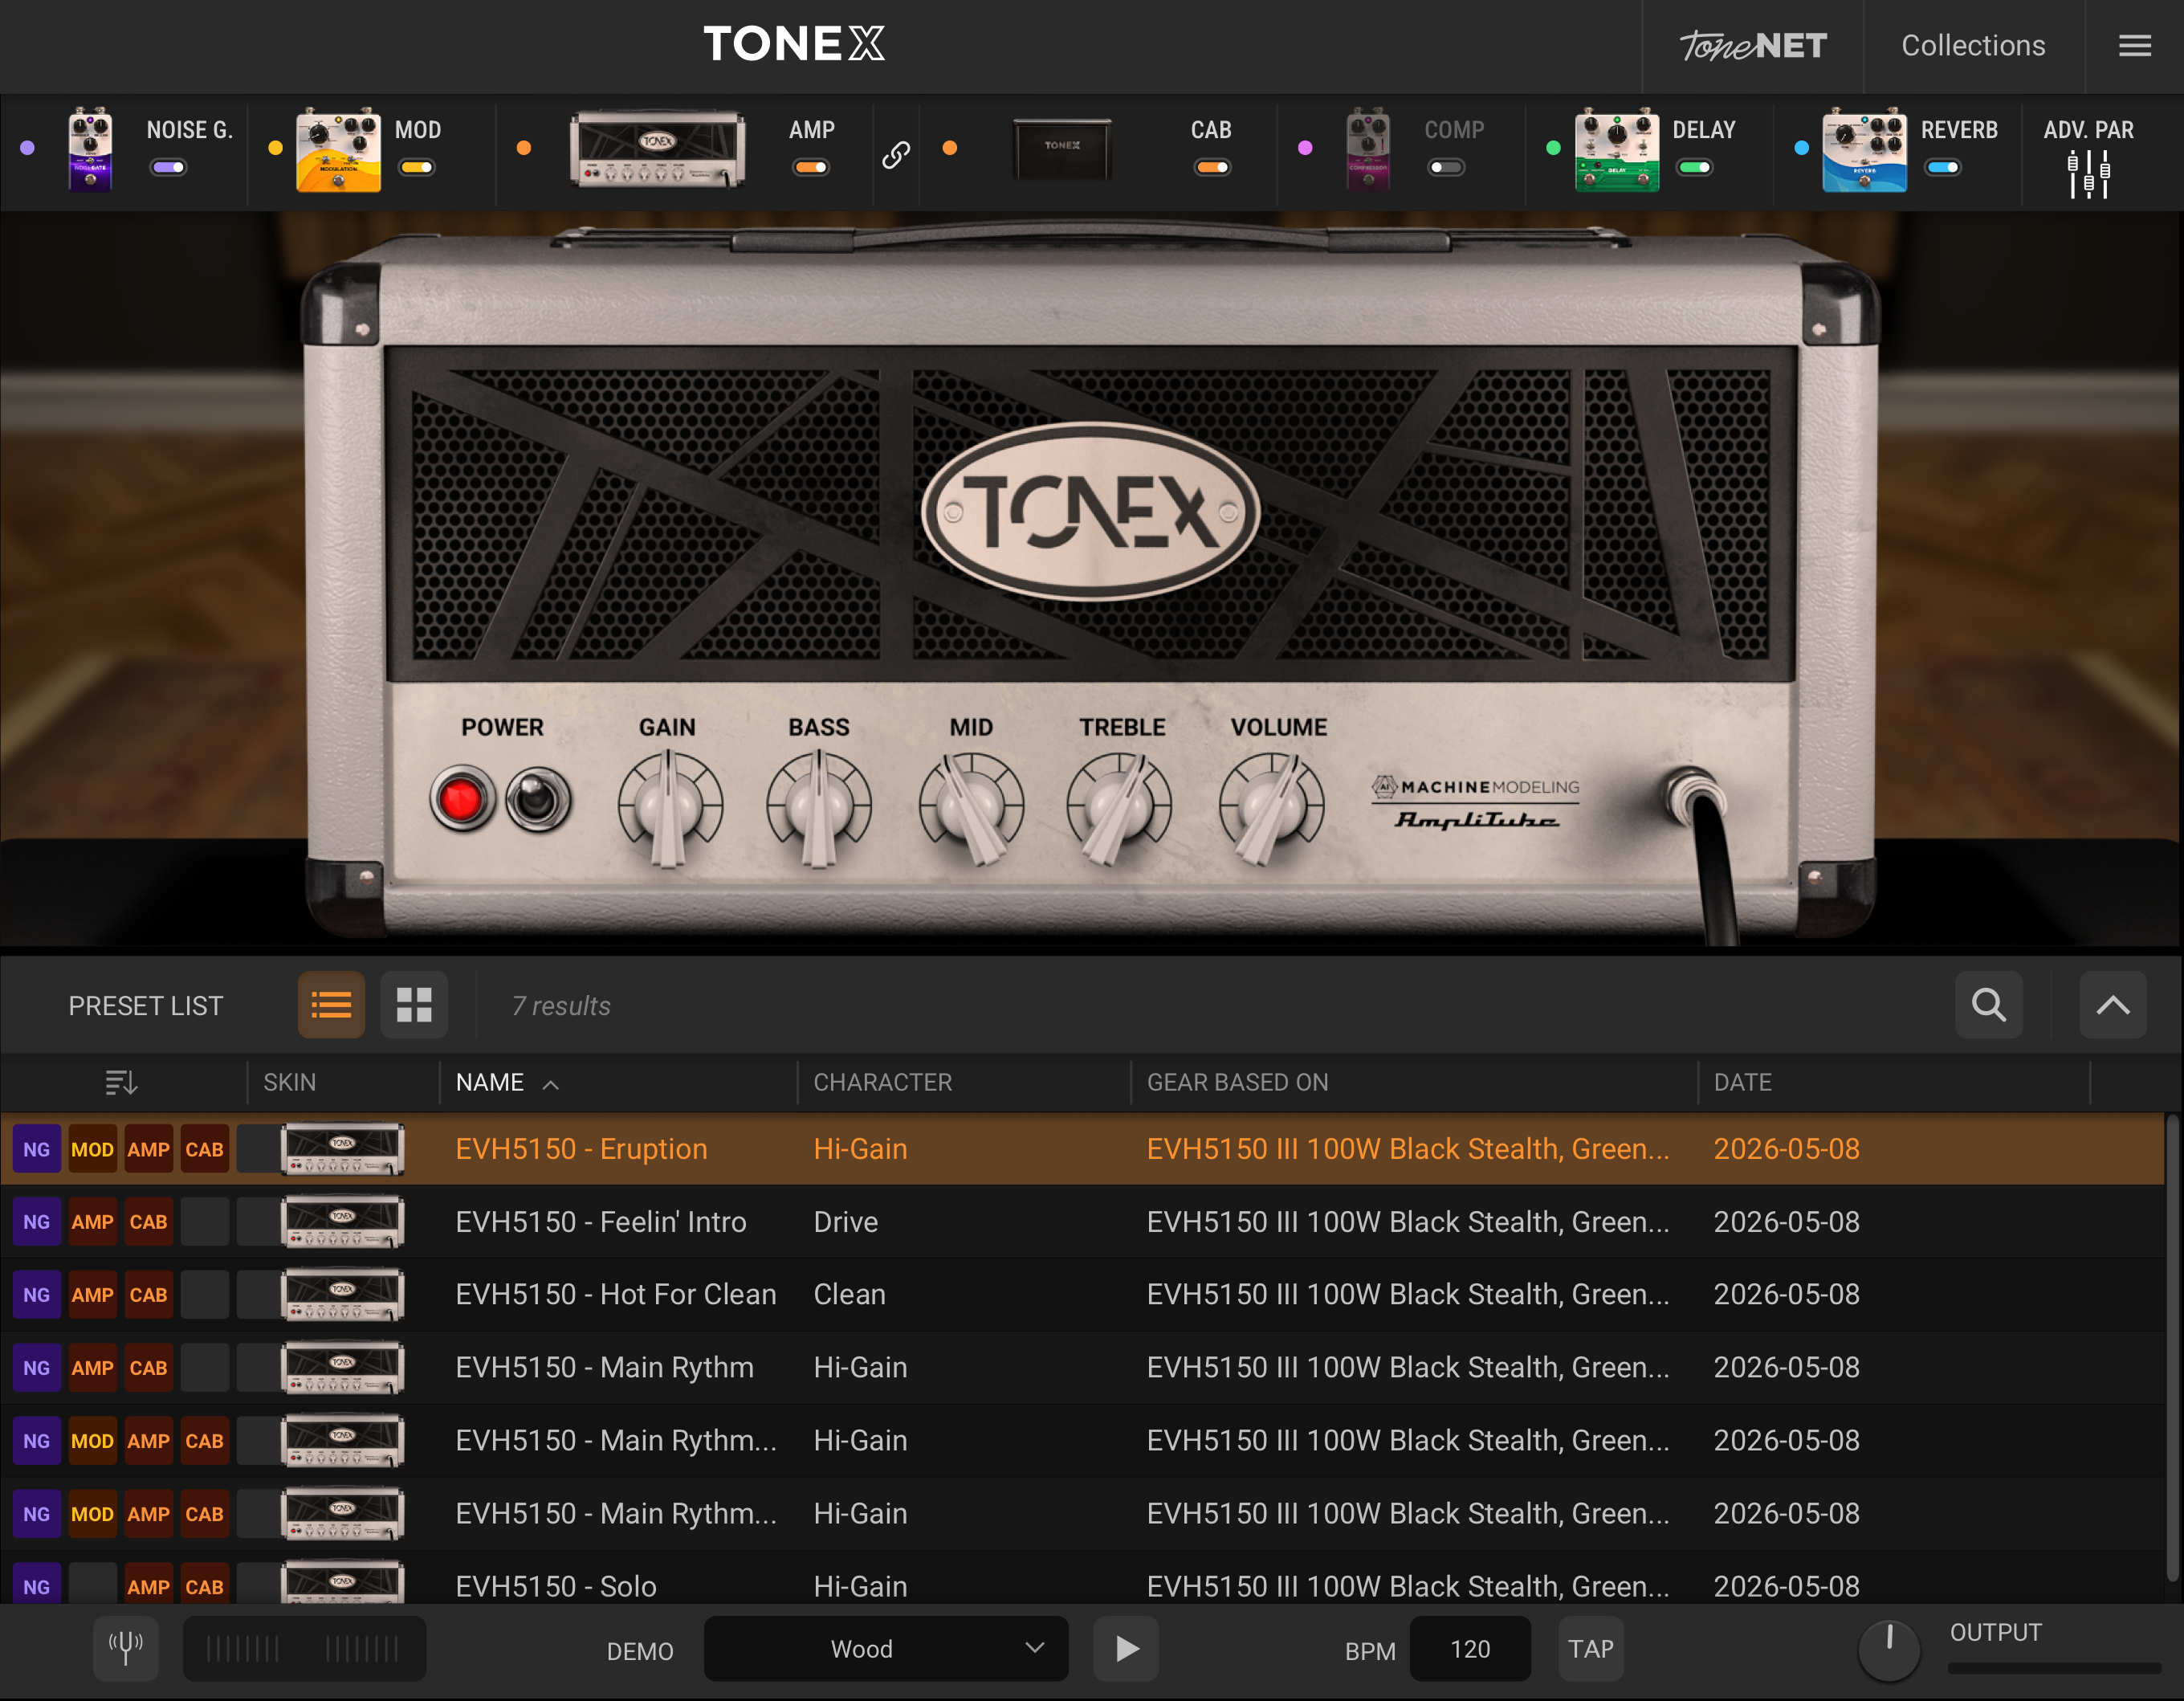The height and width of the screenshot is (1701, 2184).
Task: Click MOD badge on Eruption row
Action: pyautogui.click(x=92, y=1149)
